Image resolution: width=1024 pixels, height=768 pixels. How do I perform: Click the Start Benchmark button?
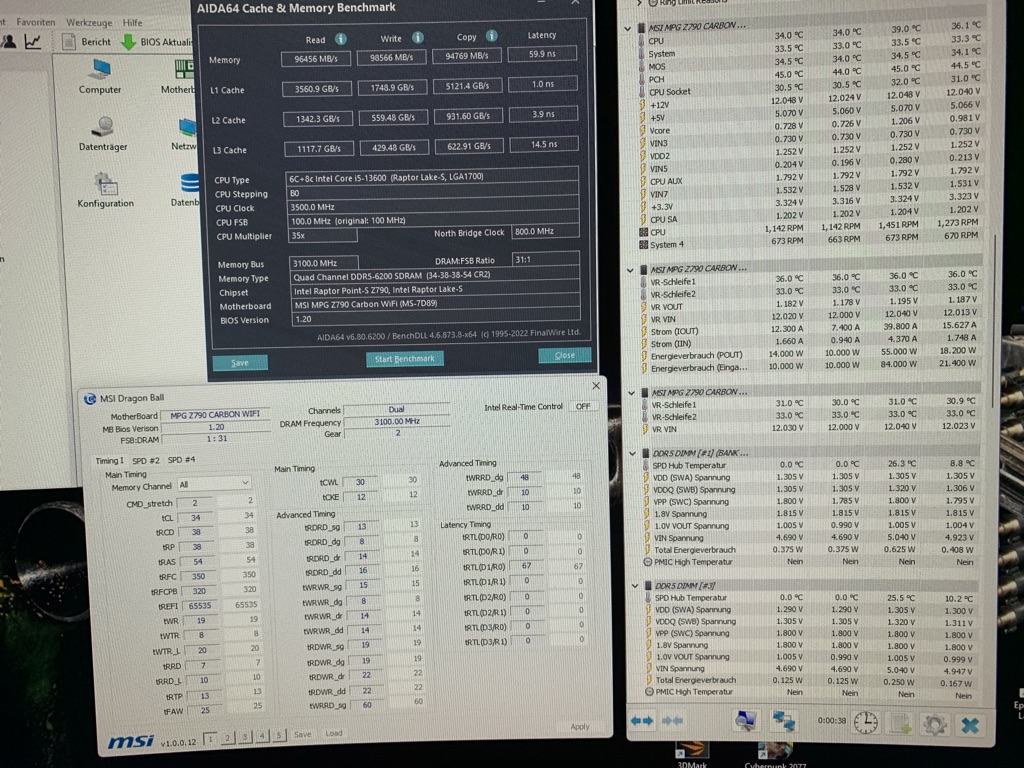point(404,359)
